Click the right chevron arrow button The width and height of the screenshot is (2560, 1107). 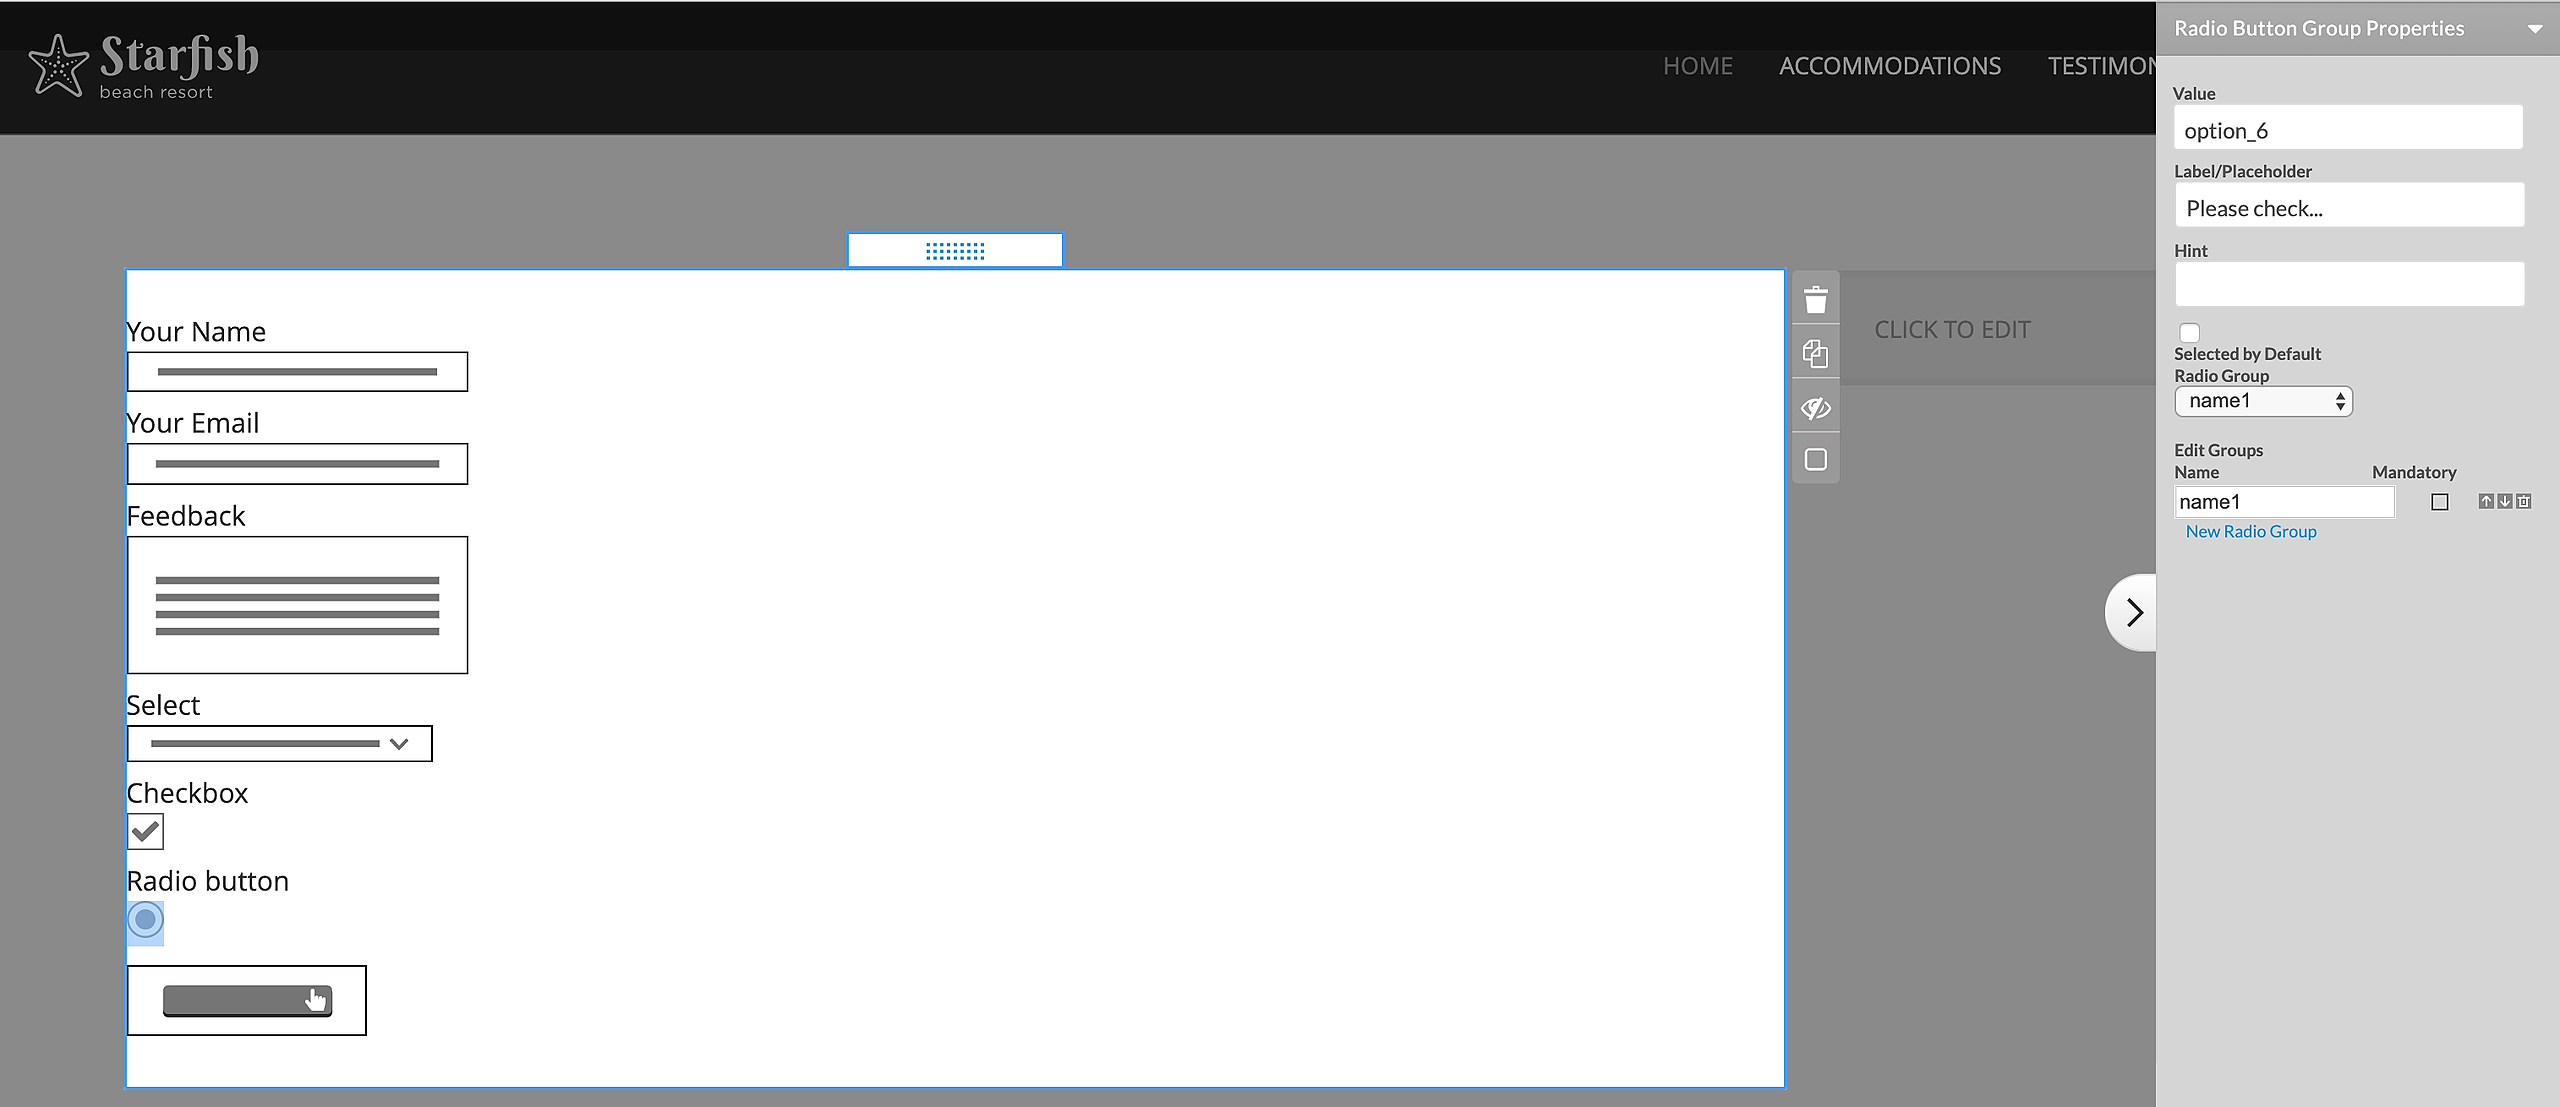click(2133, 612)
